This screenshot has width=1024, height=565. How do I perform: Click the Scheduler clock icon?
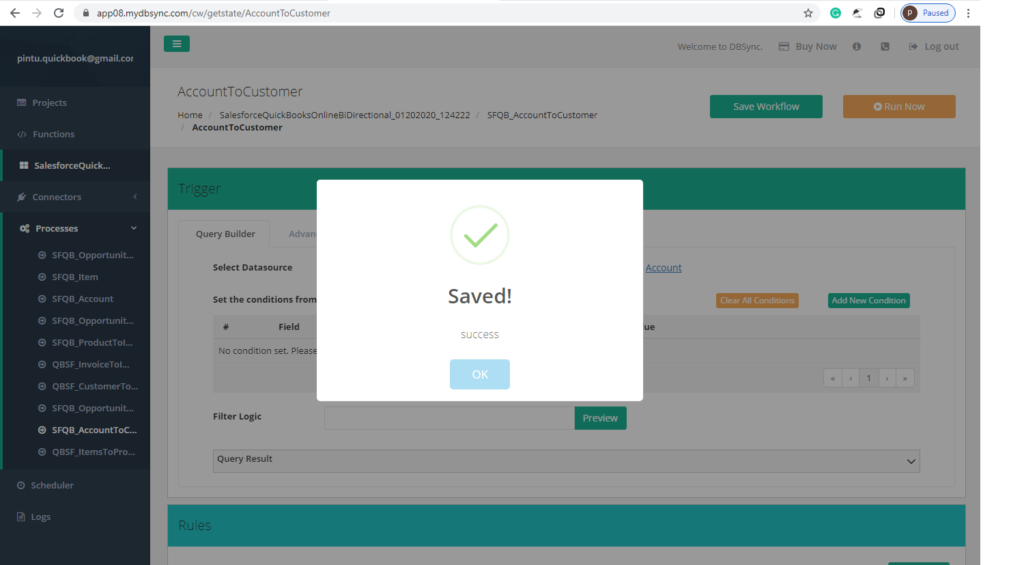[x=21, y=485]
